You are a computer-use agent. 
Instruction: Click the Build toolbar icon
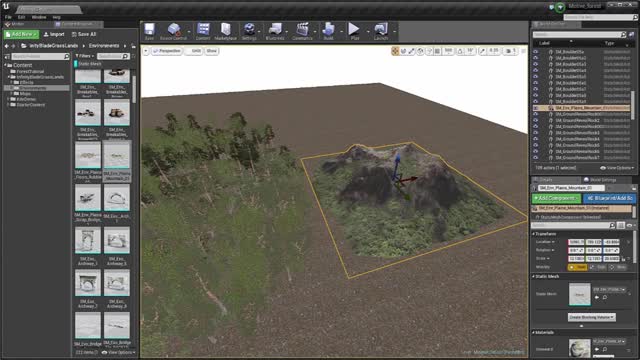tap(328, 31)
